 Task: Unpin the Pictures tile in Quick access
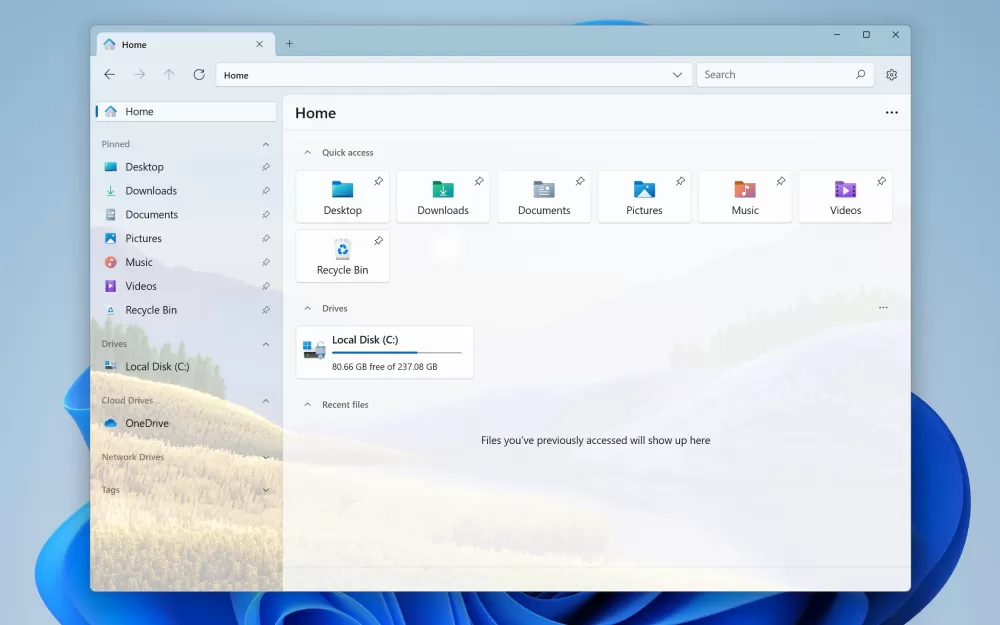(x=680, y=181)
